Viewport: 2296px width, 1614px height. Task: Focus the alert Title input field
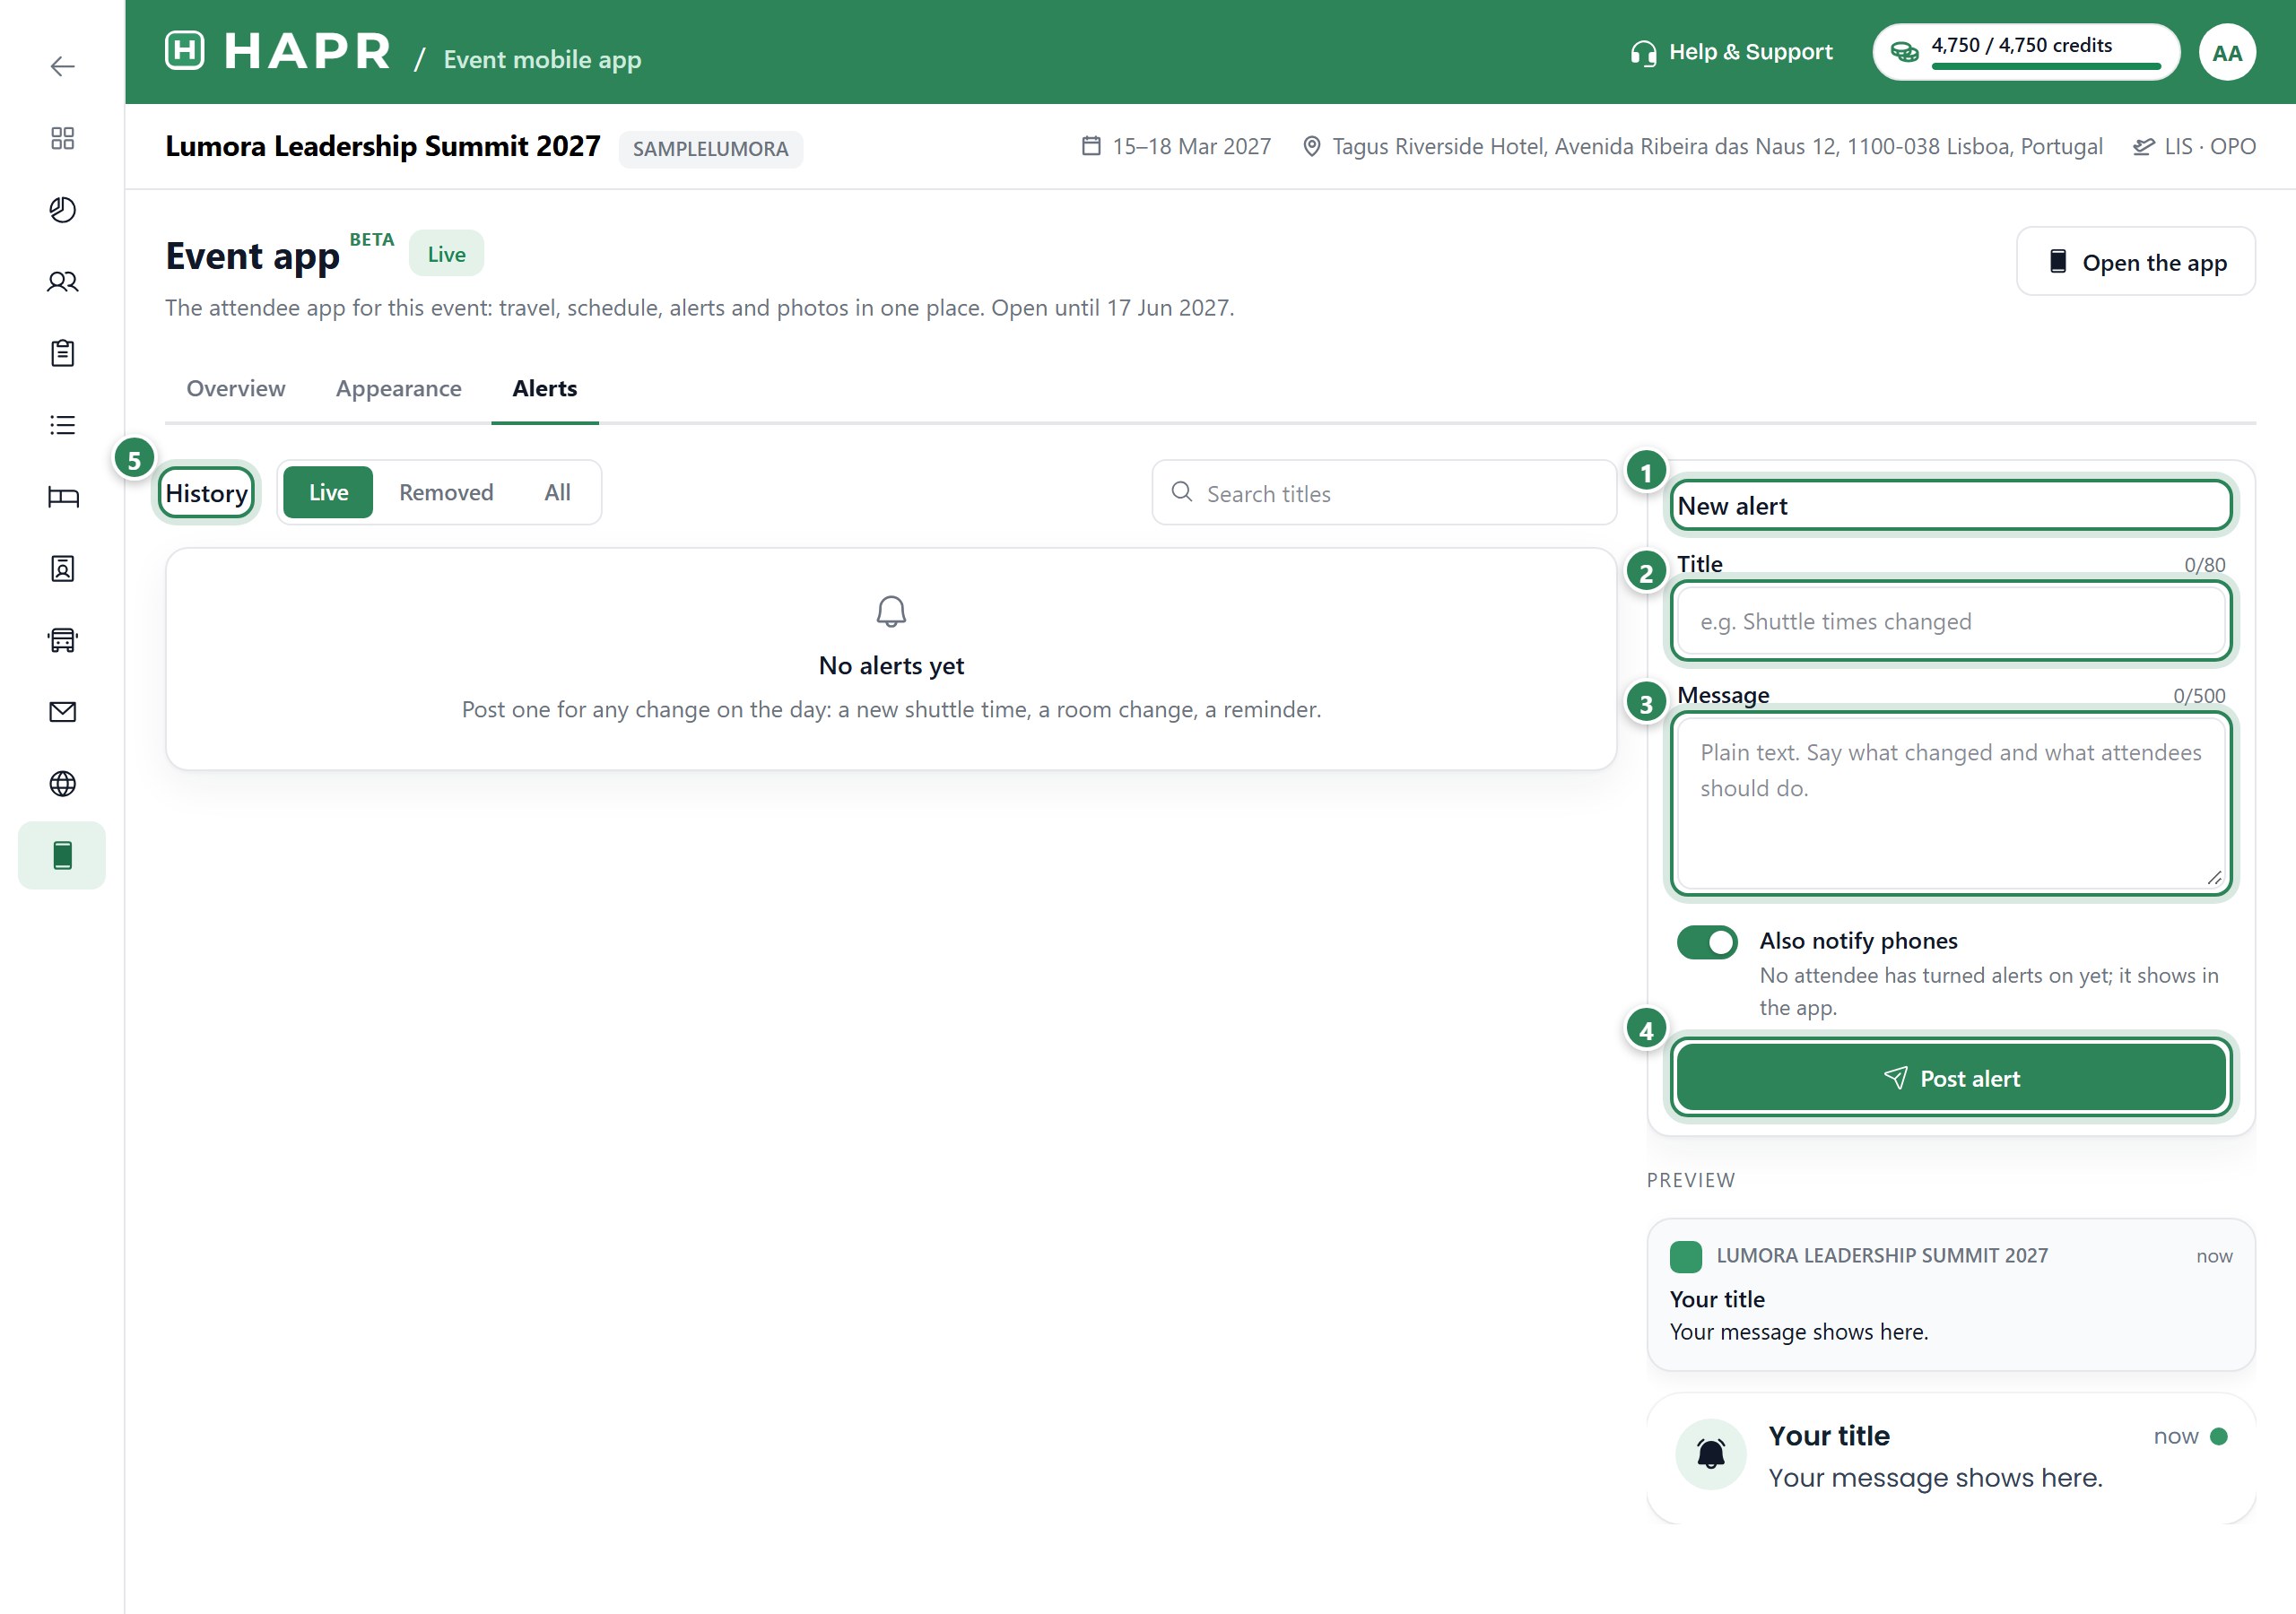point(1951,621)
